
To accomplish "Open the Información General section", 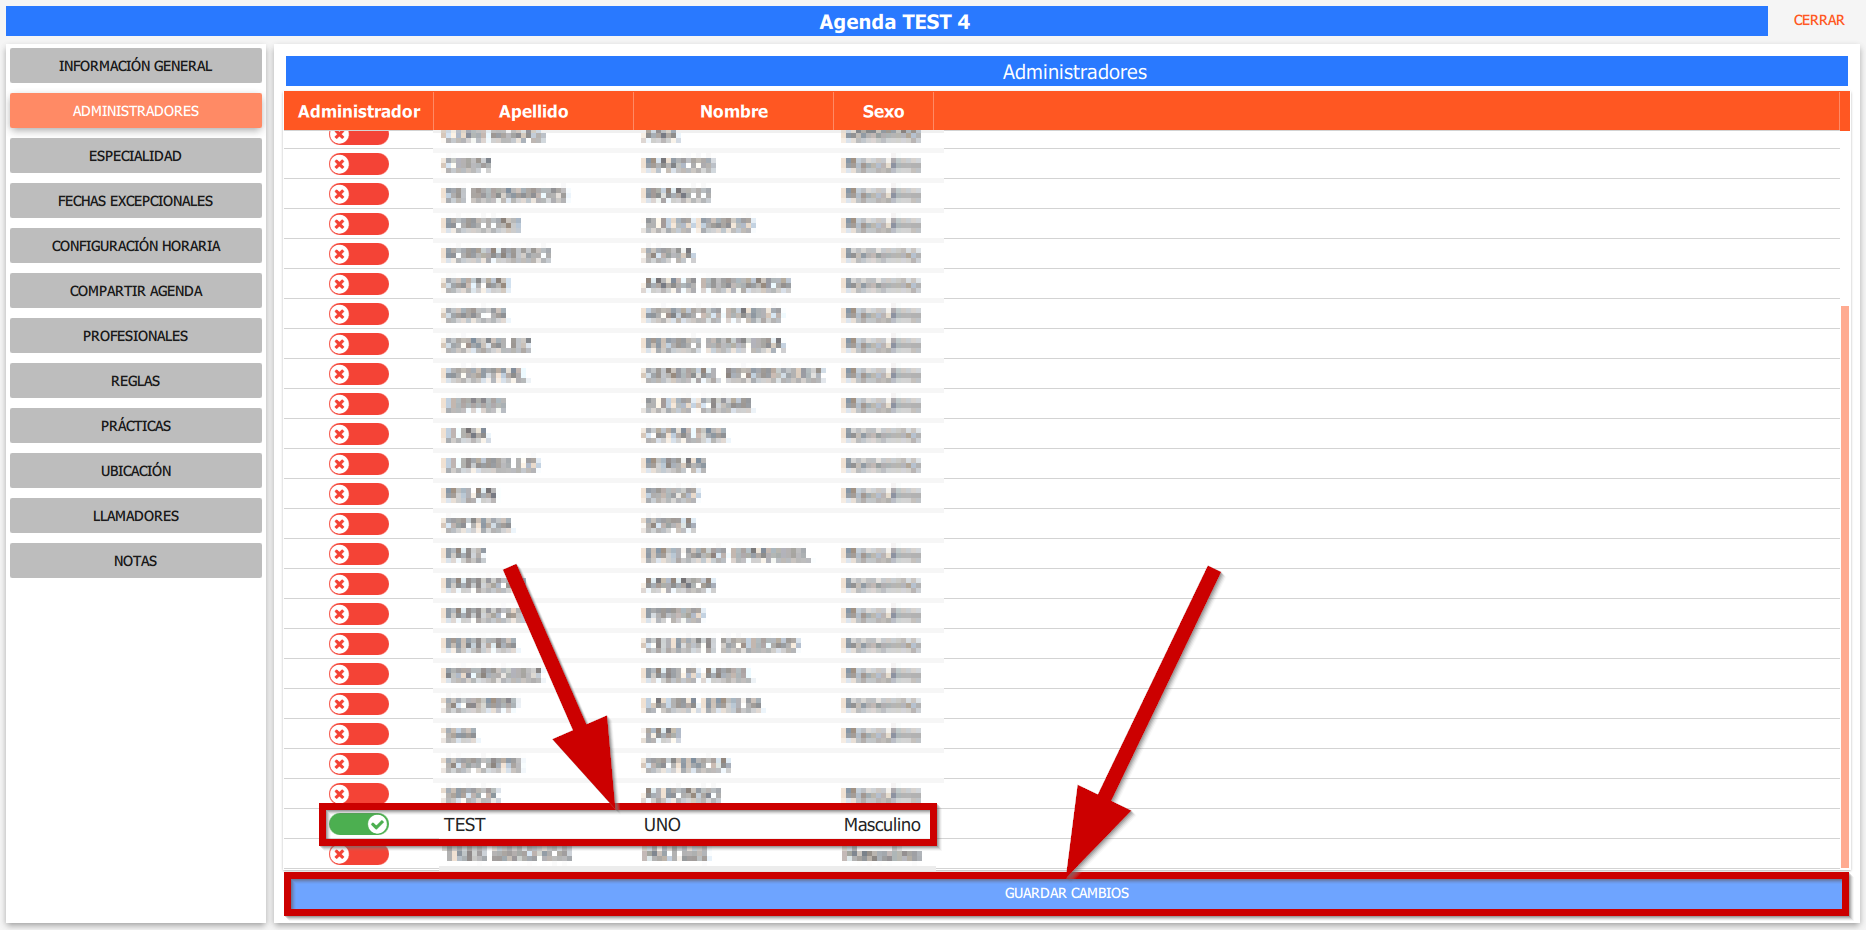I will coord(135,66).
